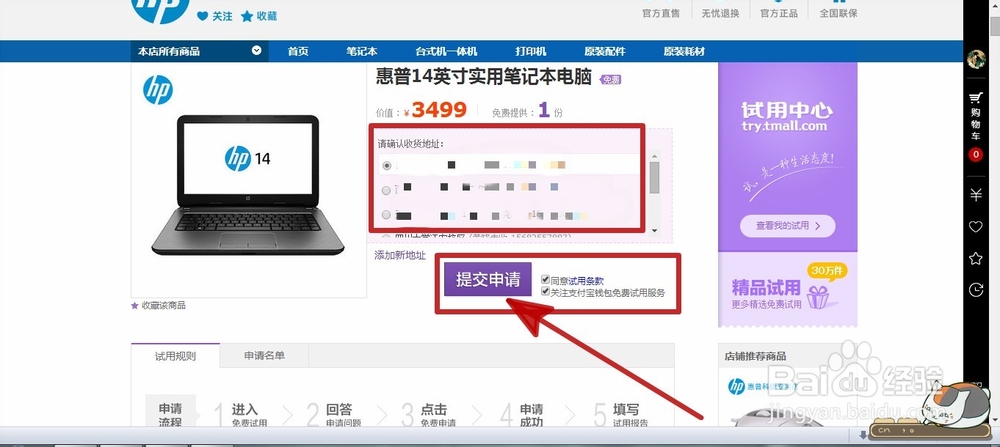Open the 笔记本 menu item
Viewport: 1000px width, 447px height.
pyautogui.click(x=362, y=52)
